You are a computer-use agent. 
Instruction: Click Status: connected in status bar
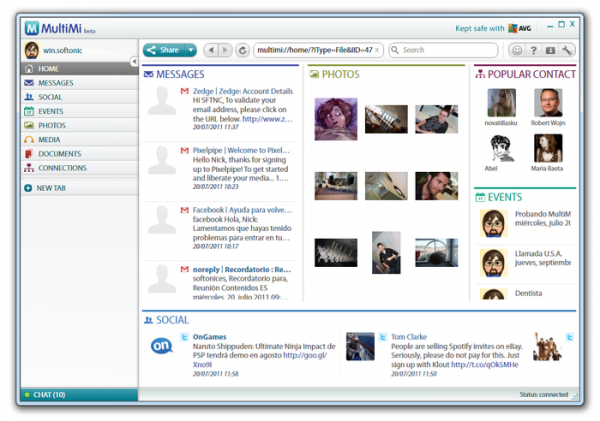[543, 394]
